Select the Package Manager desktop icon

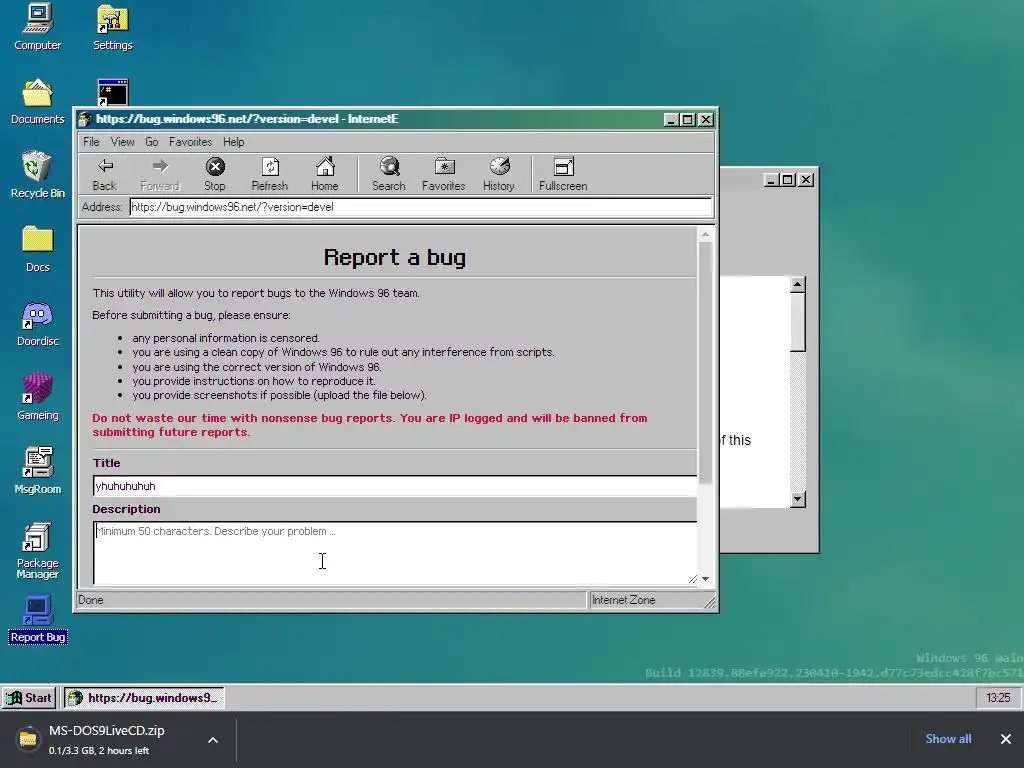tap(38, 551)
